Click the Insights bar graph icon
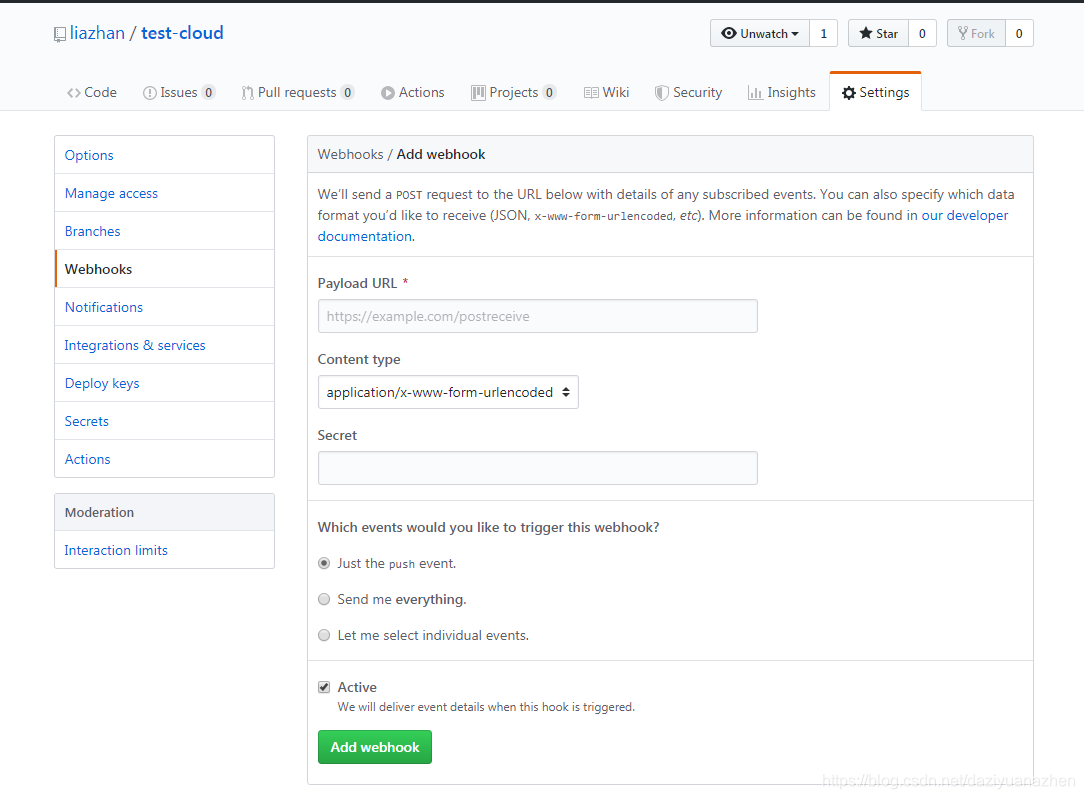The width and height of the screenshot is (1084, 799). tap(755, 93)
